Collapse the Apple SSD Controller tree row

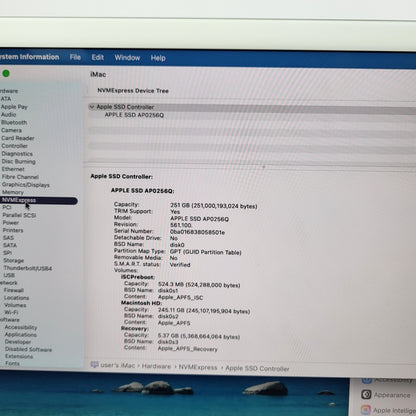pos(92,107)
